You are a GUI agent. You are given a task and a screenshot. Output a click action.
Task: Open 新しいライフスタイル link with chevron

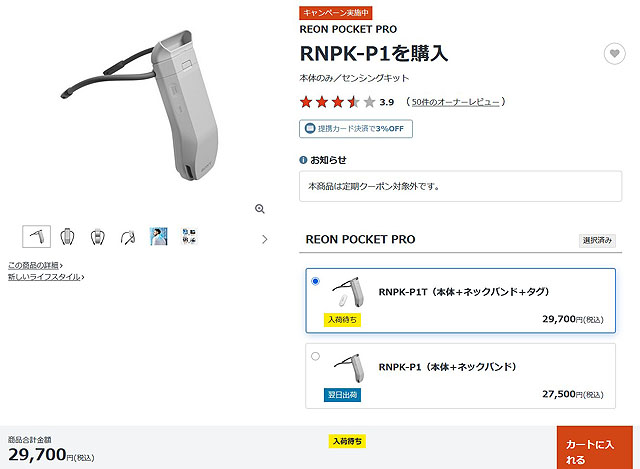point(46,277)
